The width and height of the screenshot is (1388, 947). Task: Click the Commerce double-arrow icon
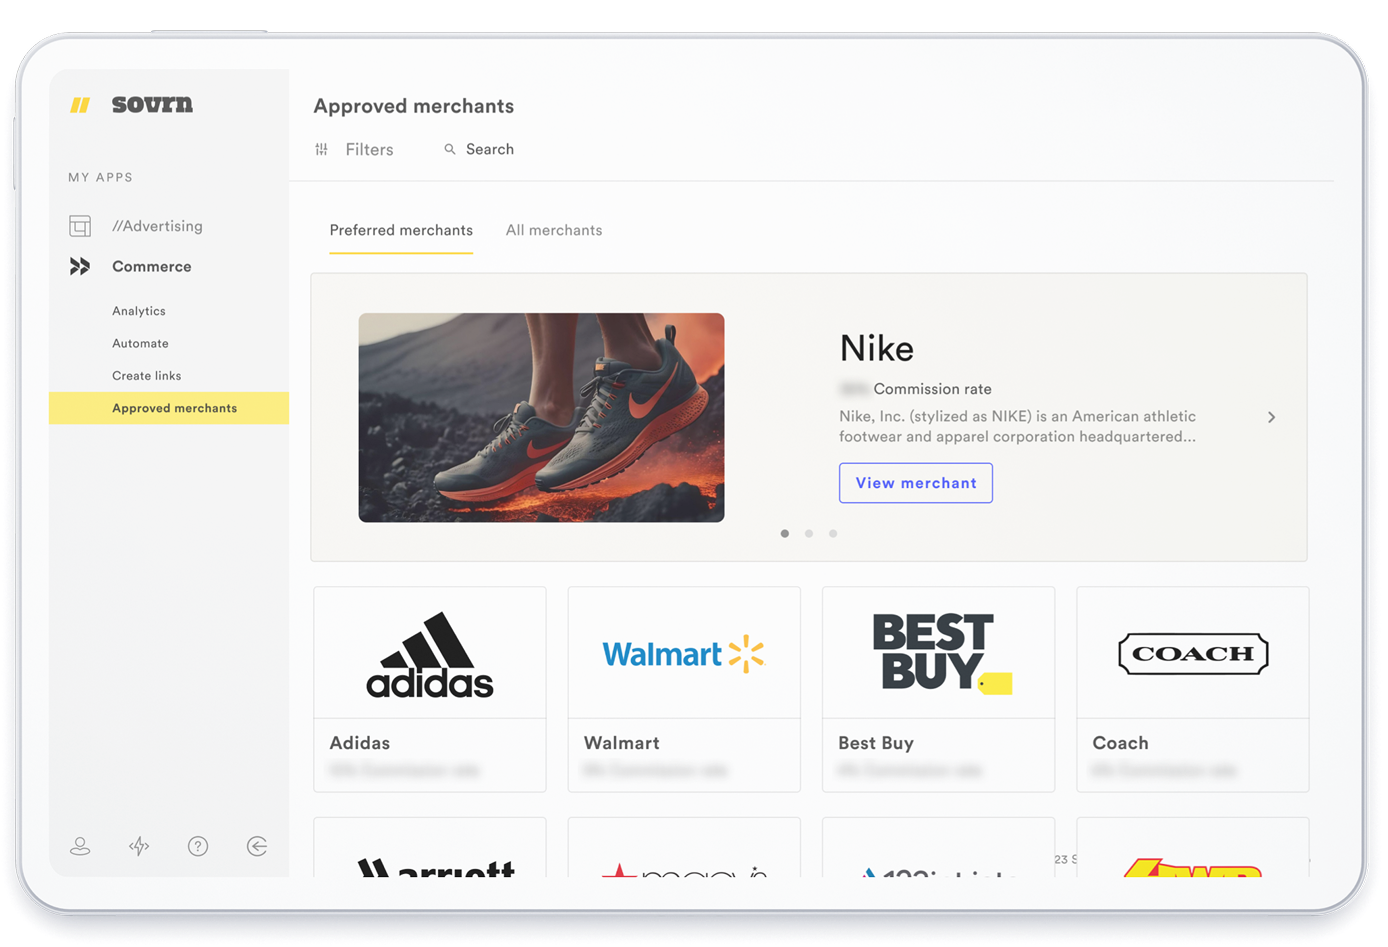[80, 266]
